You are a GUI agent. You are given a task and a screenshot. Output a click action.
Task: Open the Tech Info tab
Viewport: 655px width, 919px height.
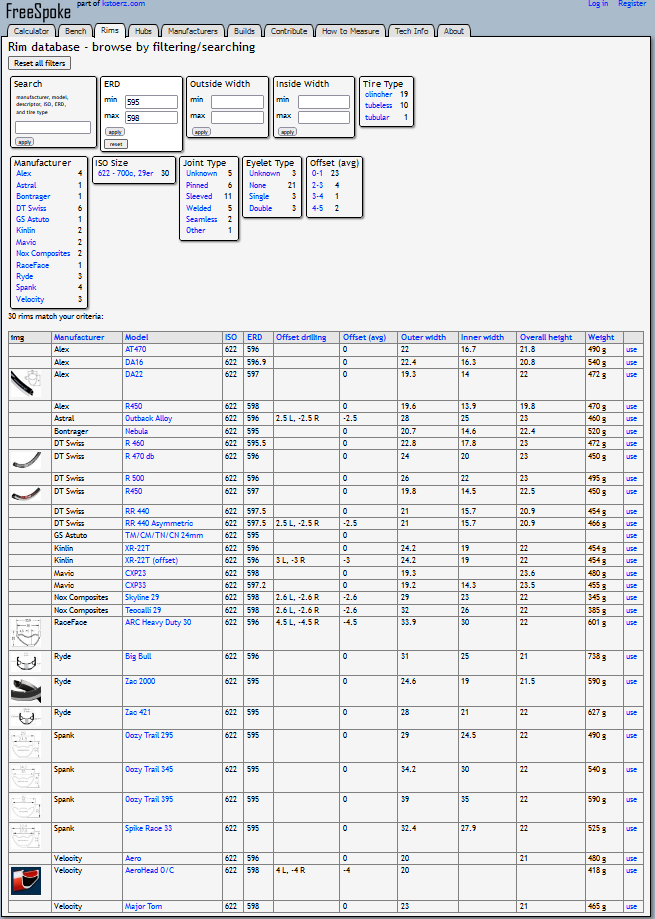click(x=410, y=31)
